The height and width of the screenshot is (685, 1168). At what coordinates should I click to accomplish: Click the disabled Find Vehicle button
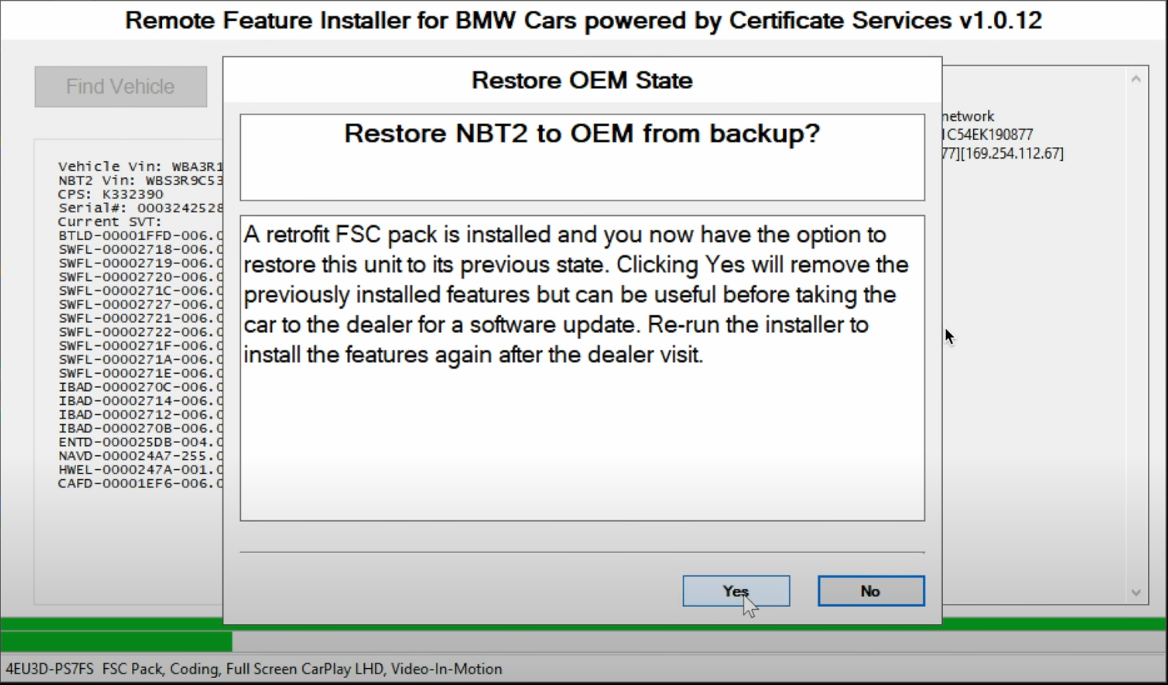[x=121, y=86]
